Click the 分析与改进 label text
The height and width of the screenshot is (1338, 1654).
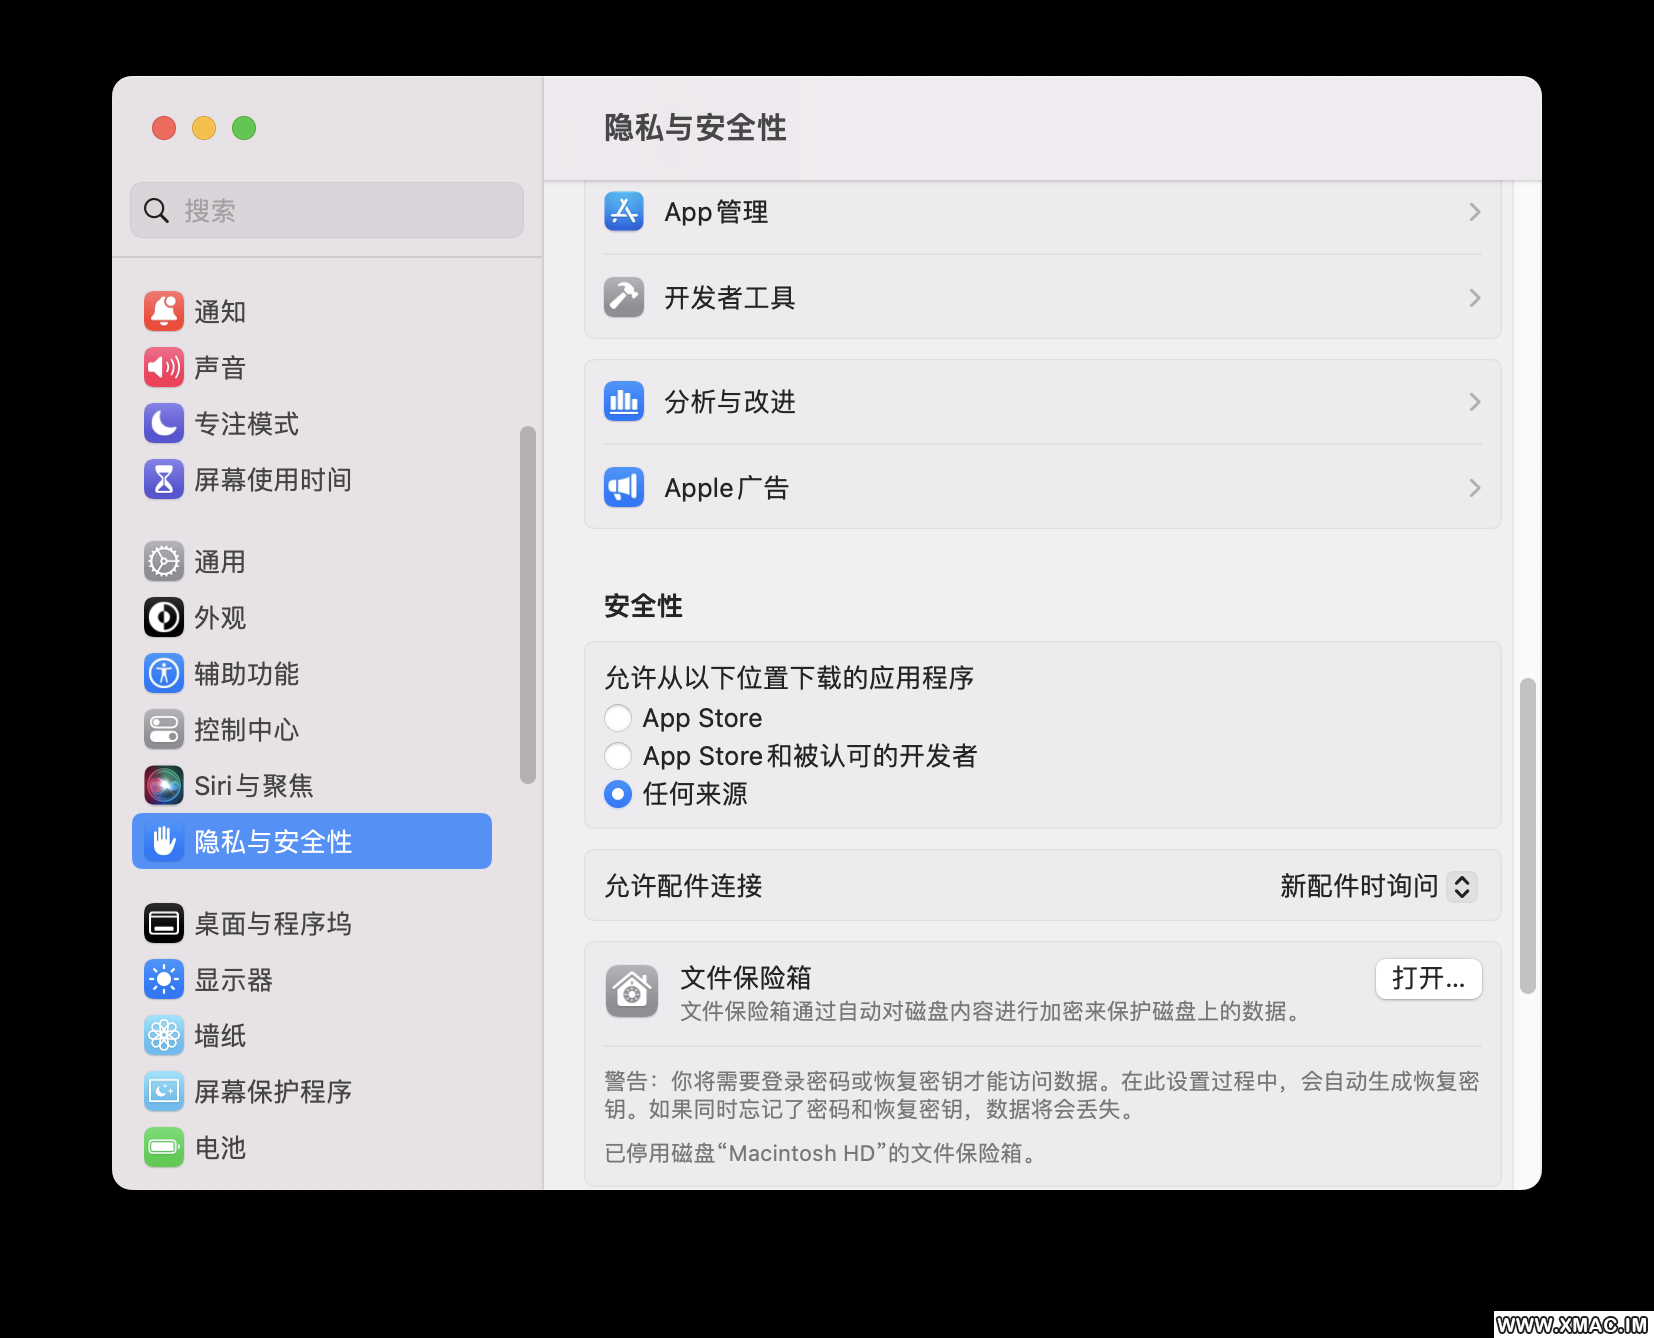tap(730, 402)
